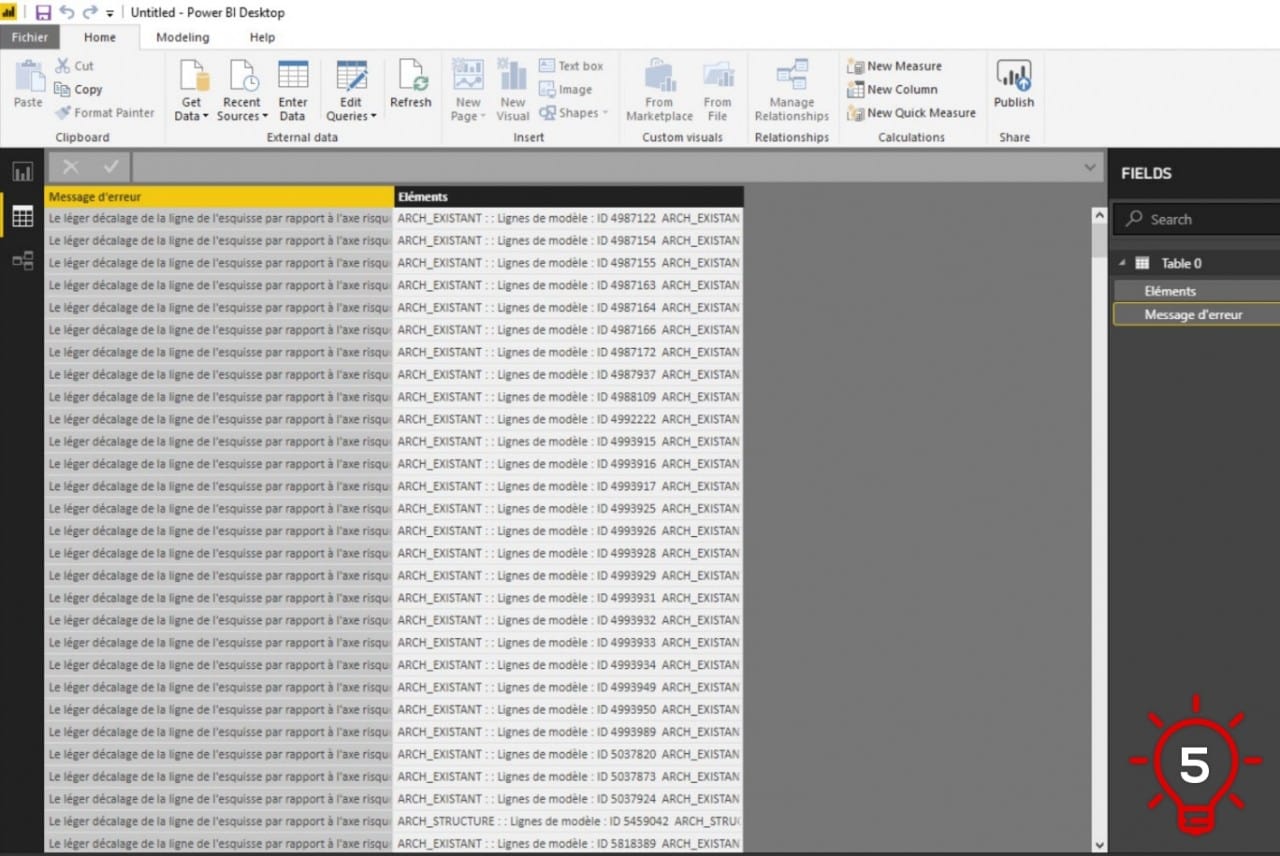
Task: Cancel the formula with the X button
Action: pyautogui.click(x=71, y=167)
